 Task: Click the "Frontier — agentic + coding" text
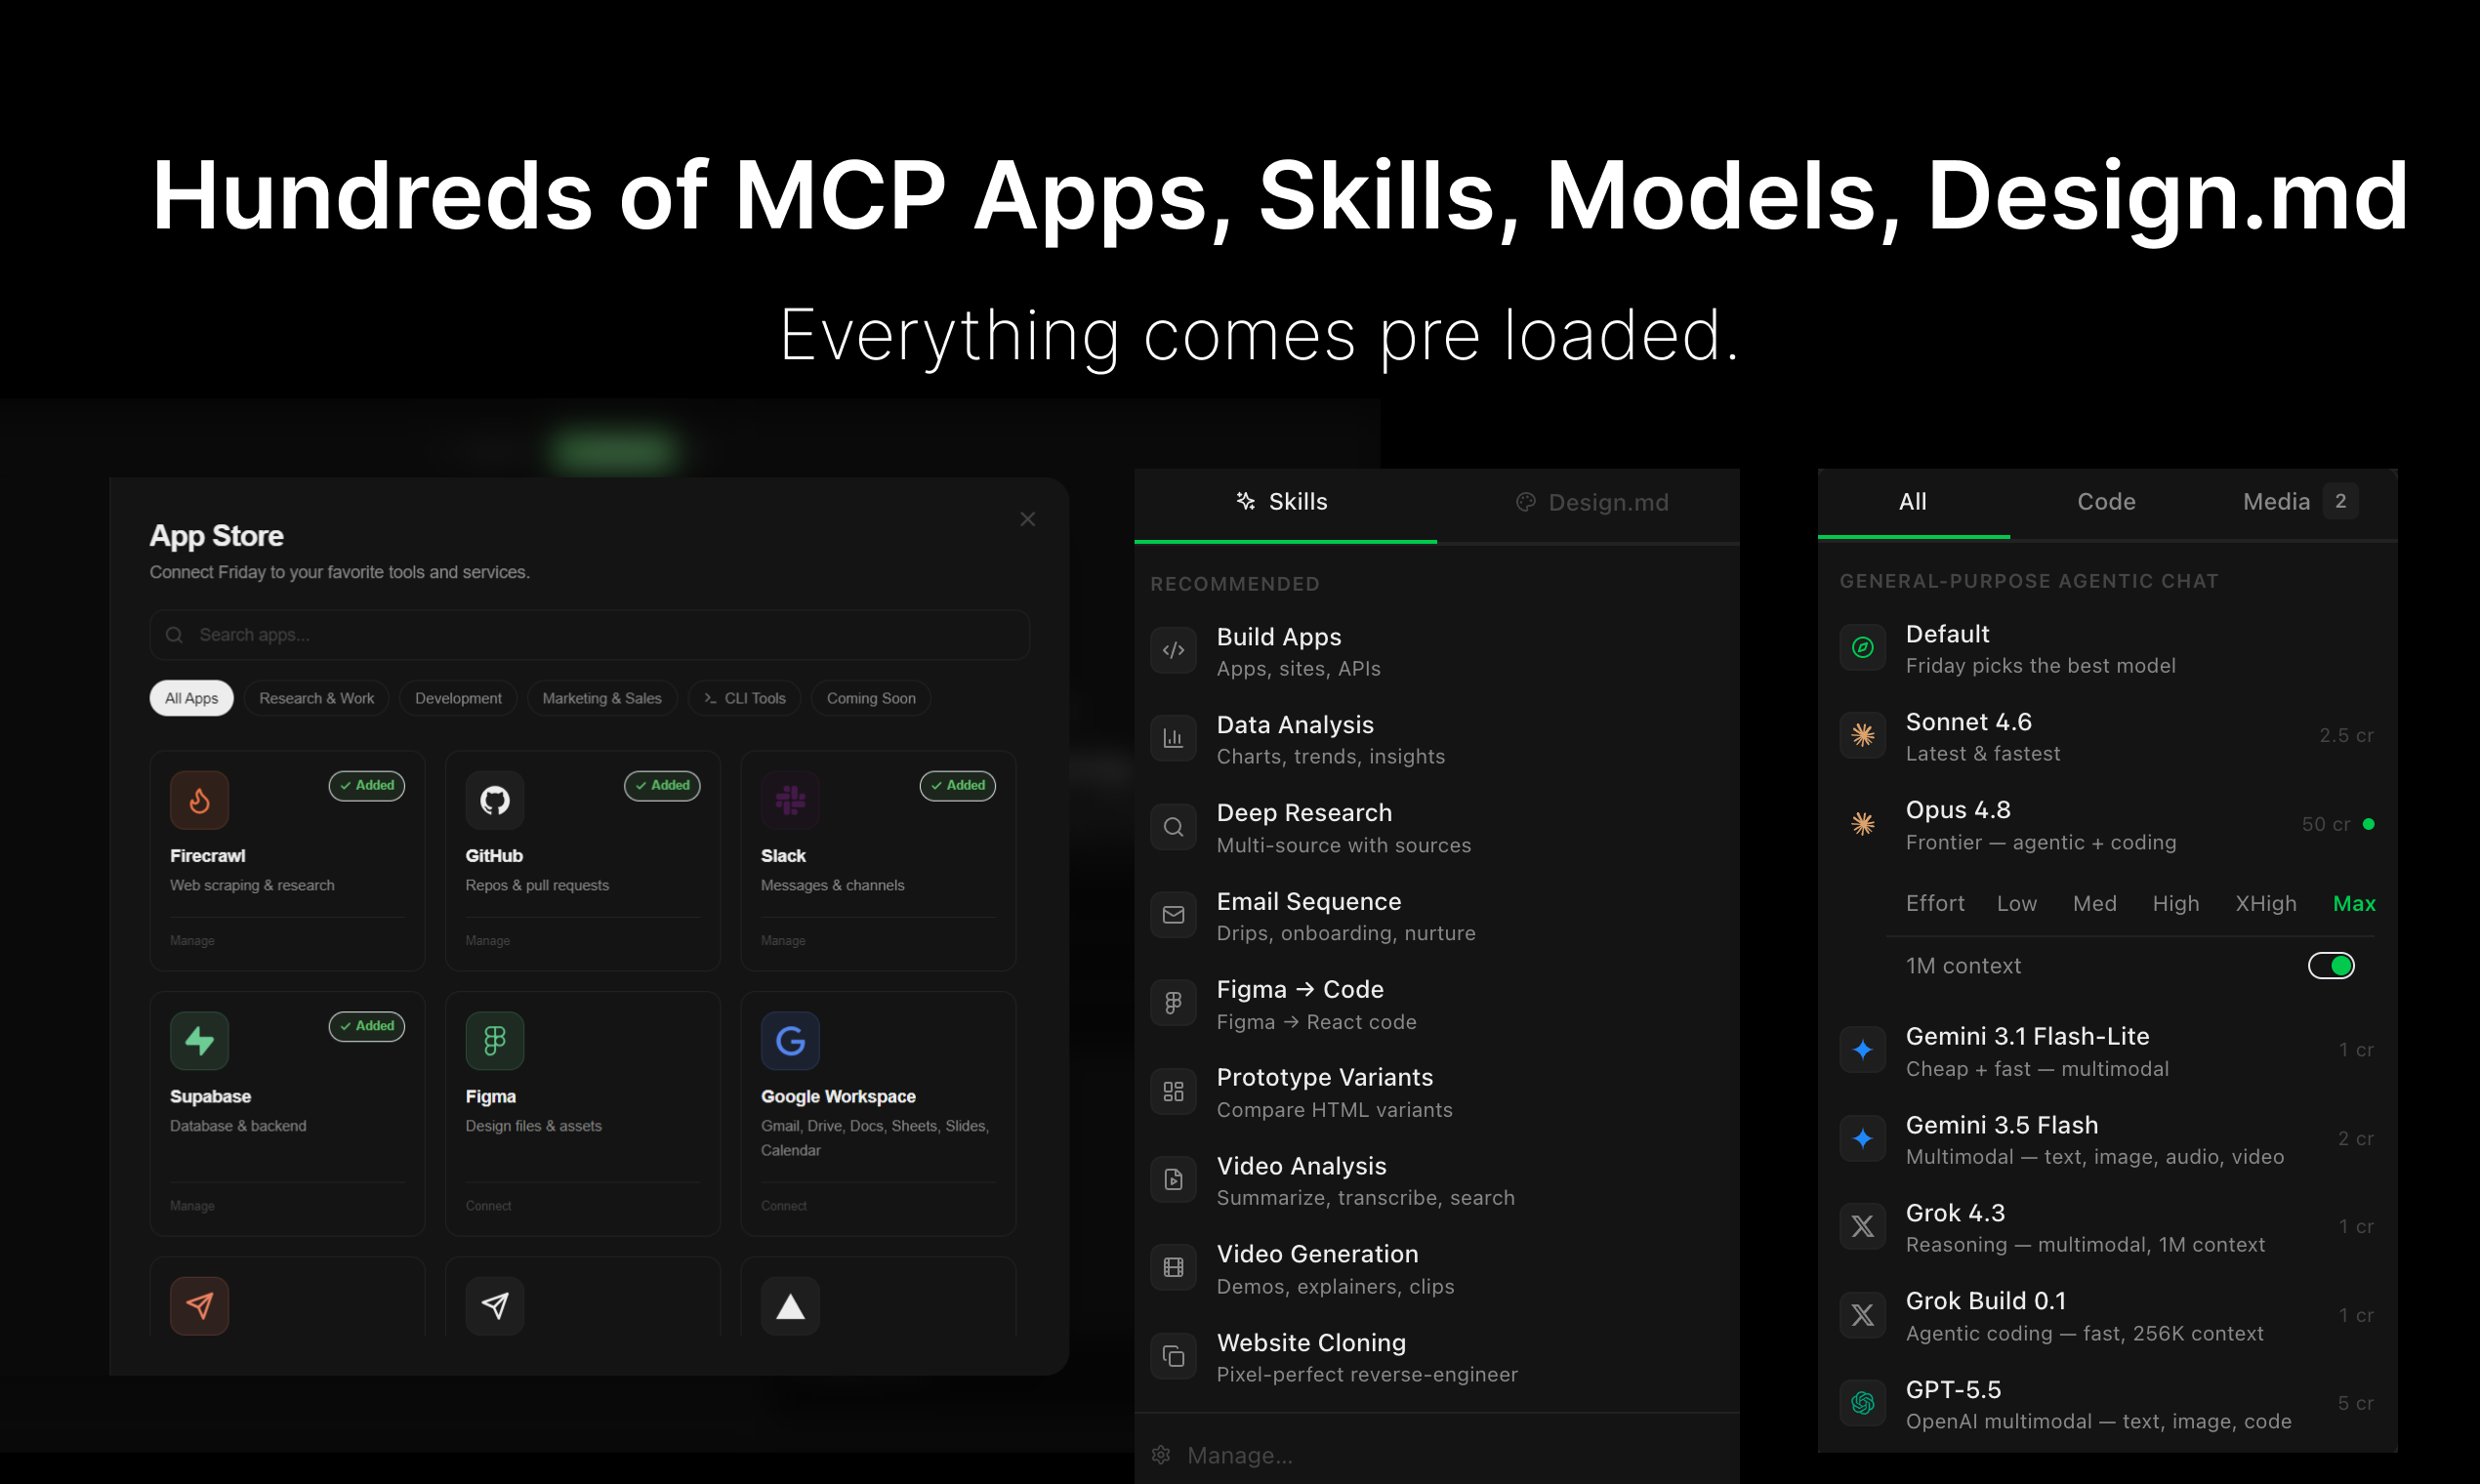[2041, 843]
